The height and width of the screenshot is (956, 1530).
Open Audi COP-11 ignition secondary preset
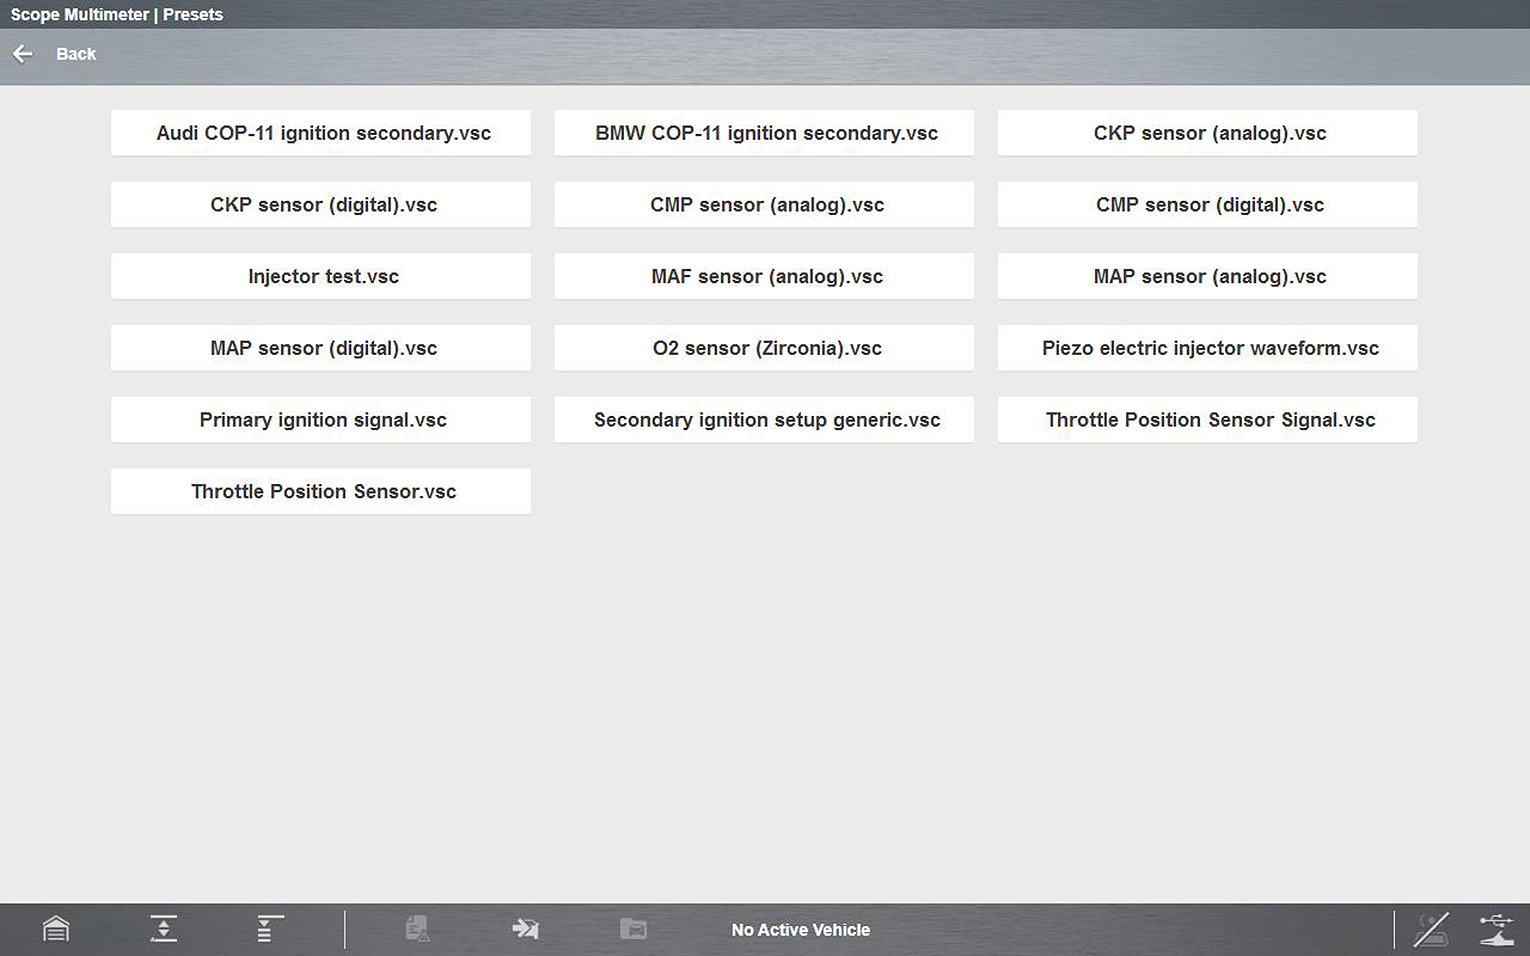(x=321, y=133)
